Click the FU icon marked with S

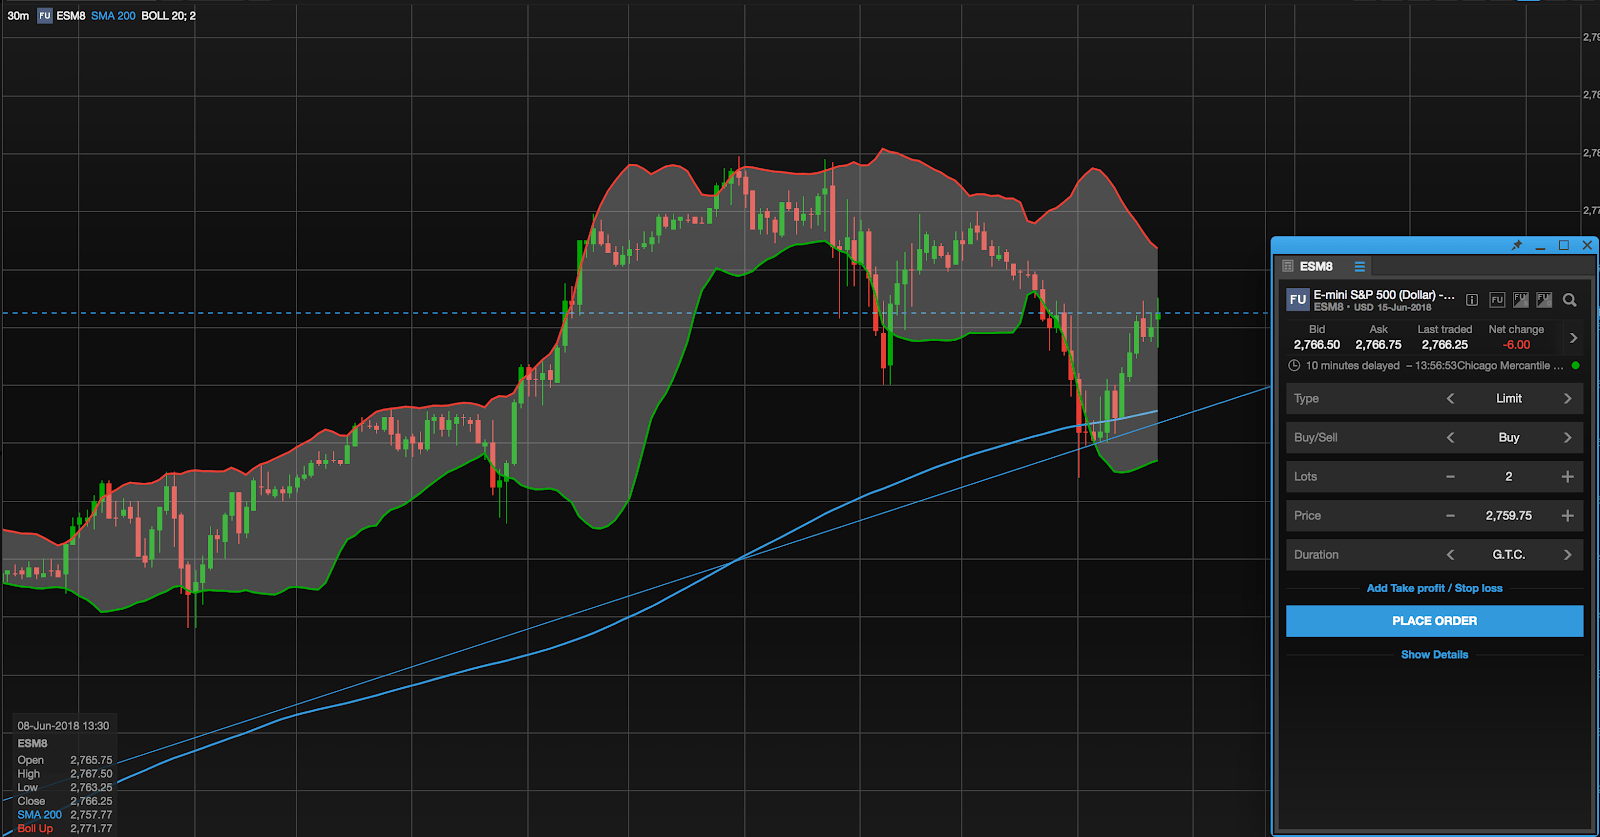click(1521, 300)
